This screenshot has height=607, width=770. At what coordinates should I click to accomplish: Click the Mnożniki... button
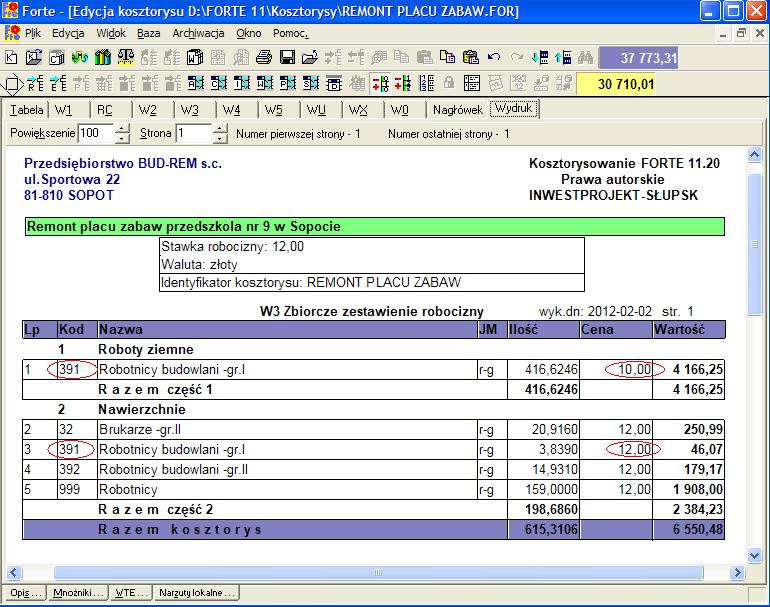78,593
